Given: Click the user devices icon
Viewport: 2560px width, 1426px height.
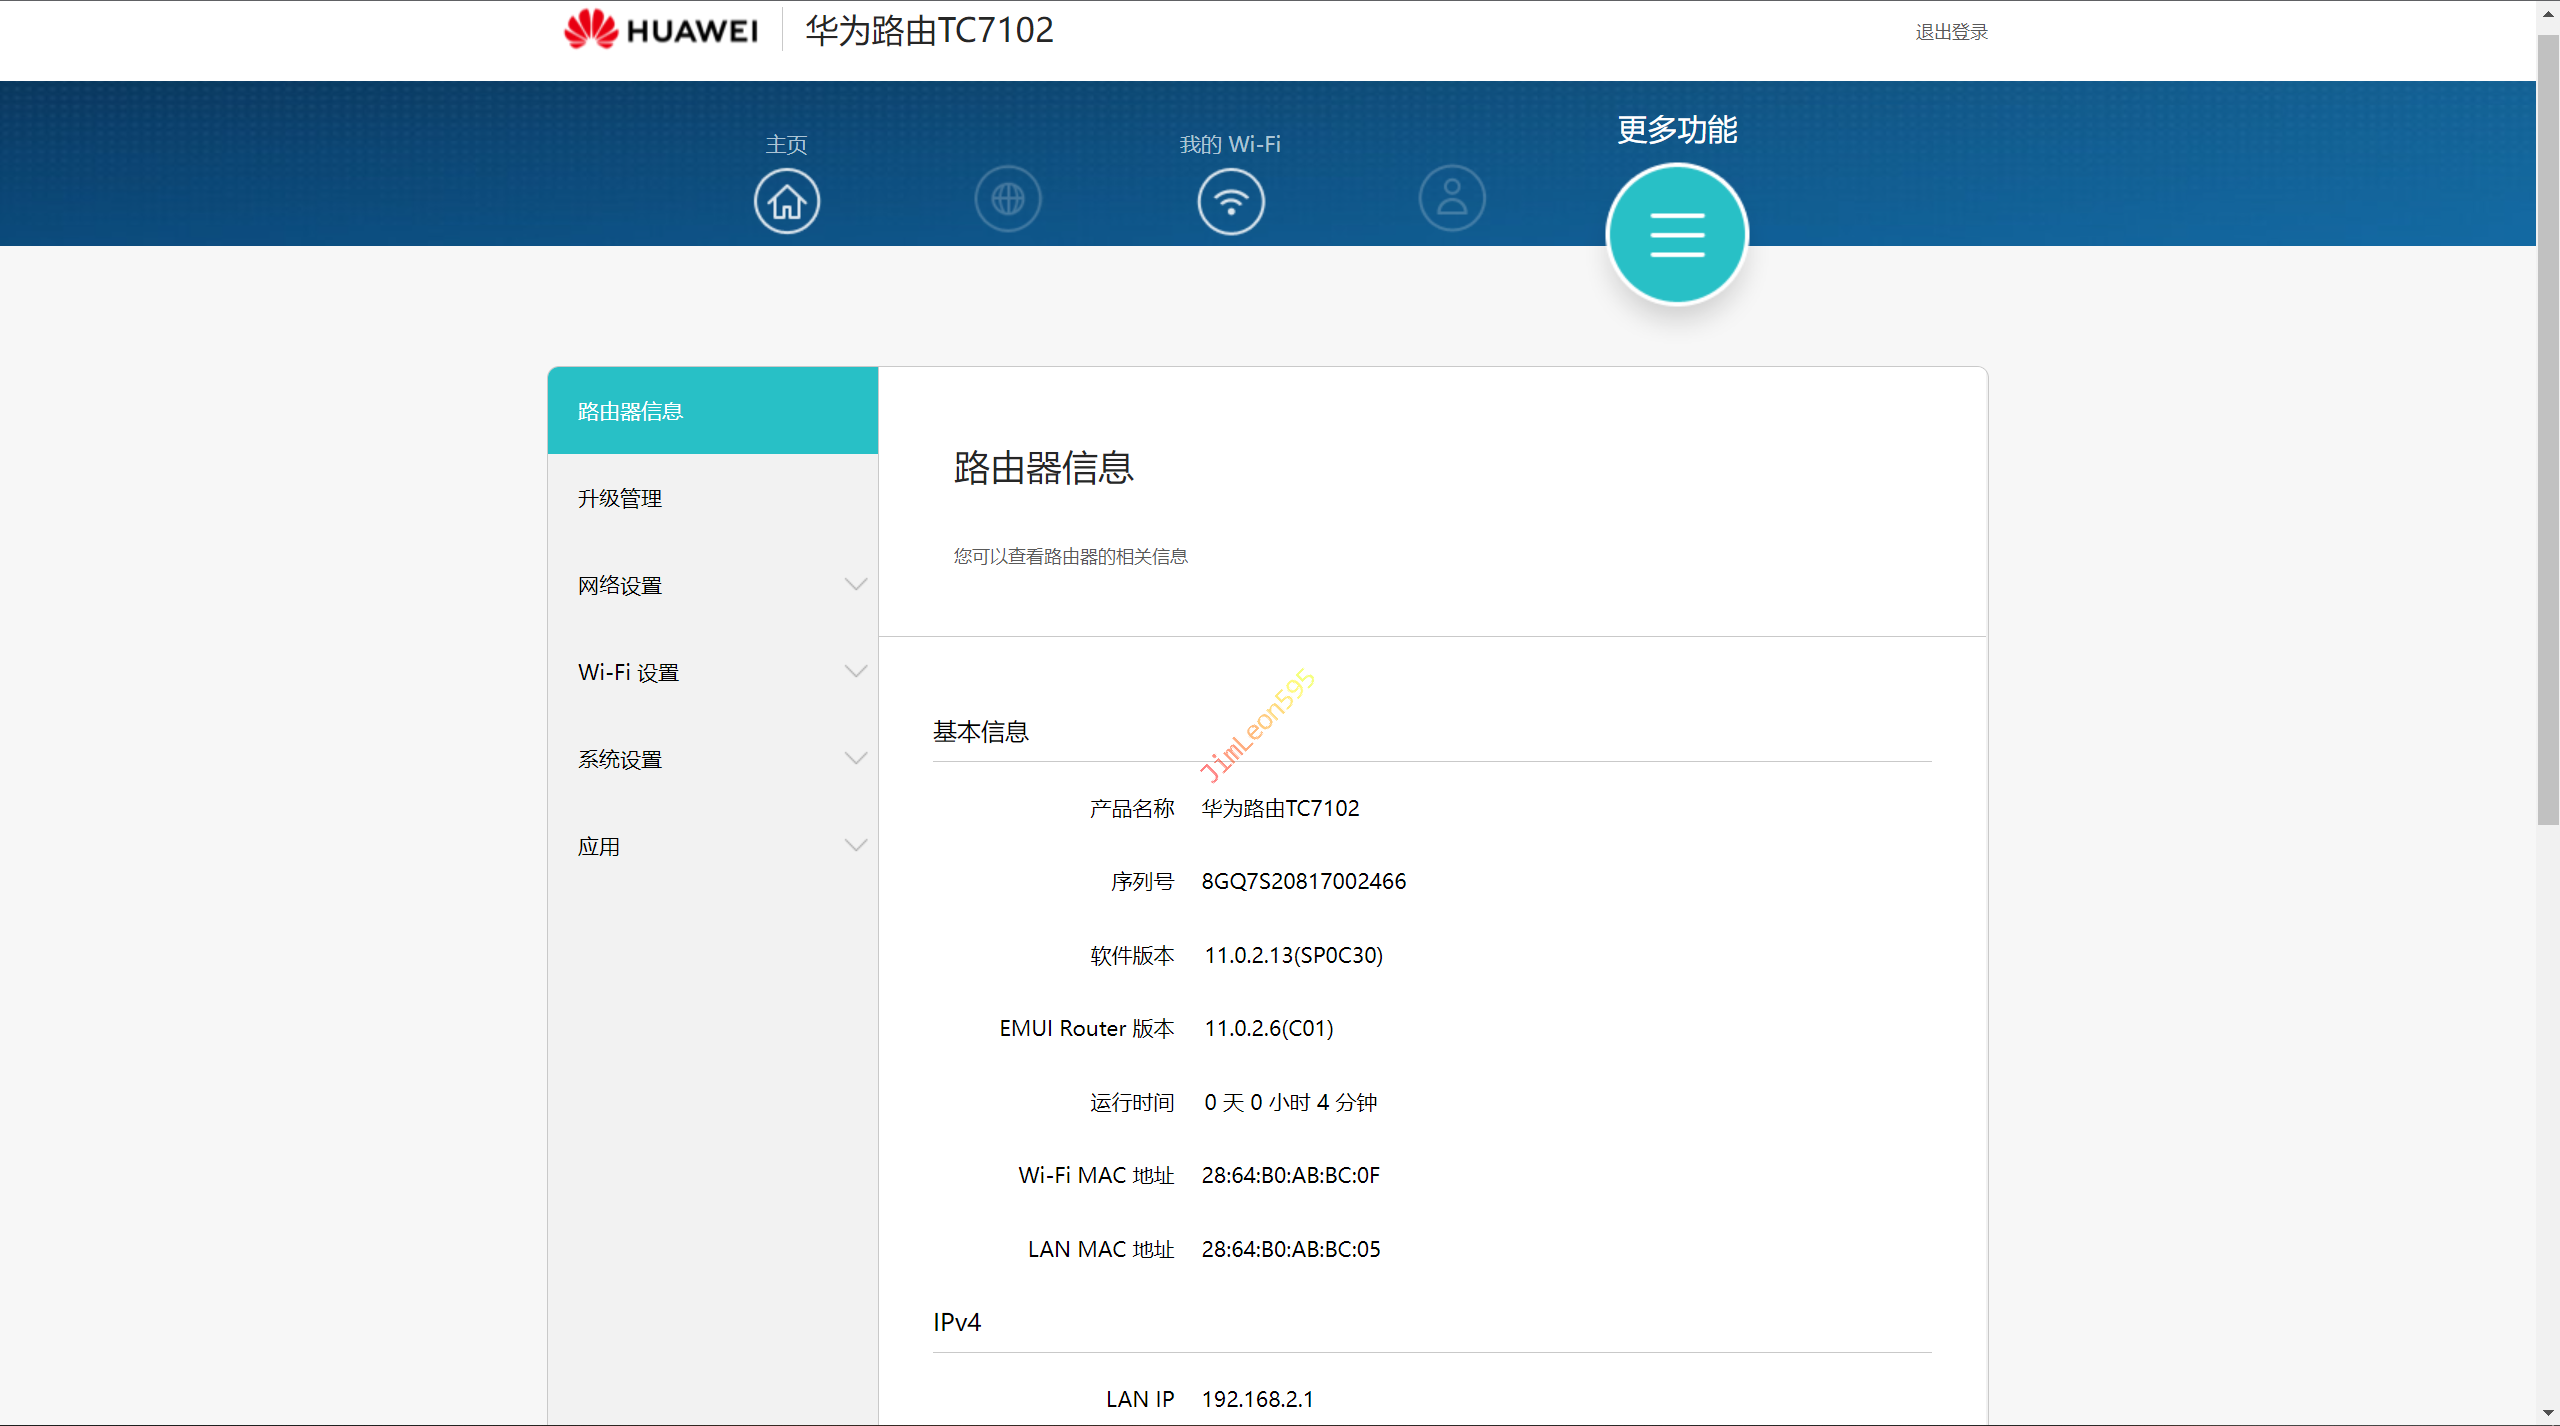Looking at the screenshot, I should 1452,198.
